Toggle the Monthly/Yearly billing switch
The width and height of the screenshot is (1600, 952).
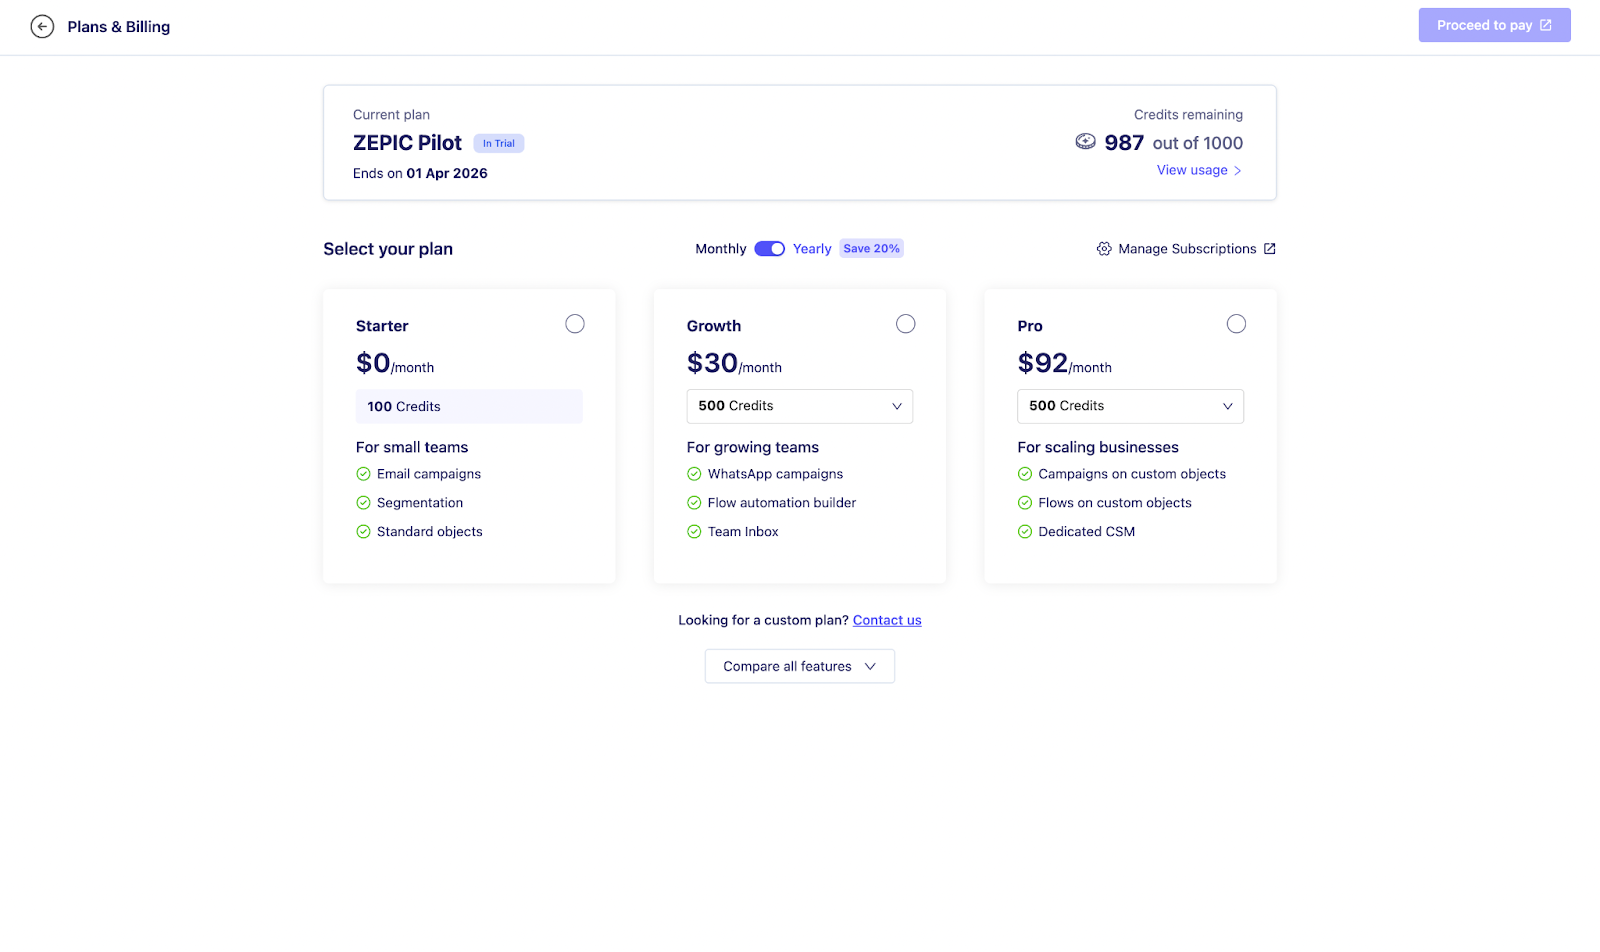click(770, 249)
